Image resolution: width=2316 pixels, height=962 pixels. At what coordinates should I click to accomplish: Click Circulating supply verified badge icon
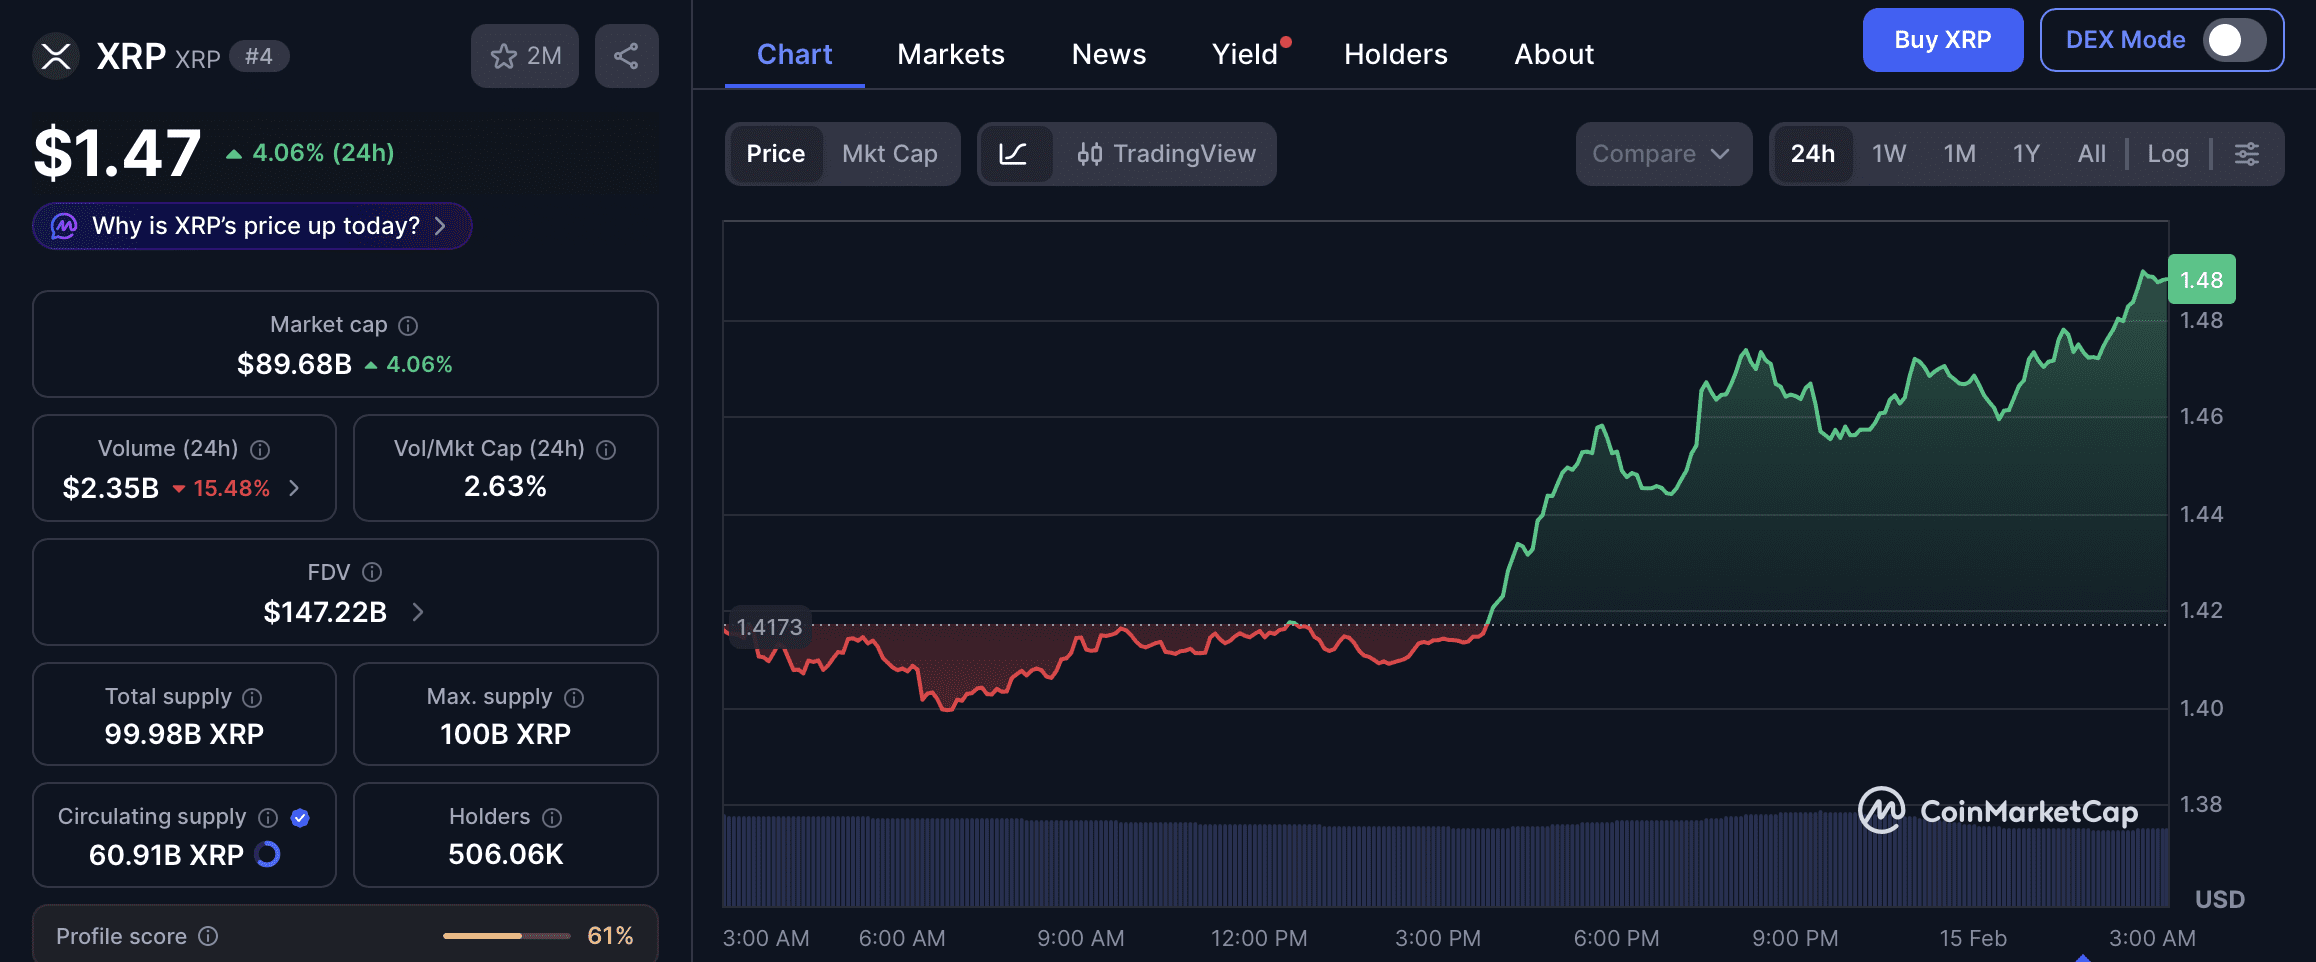(x=300, y=818)
